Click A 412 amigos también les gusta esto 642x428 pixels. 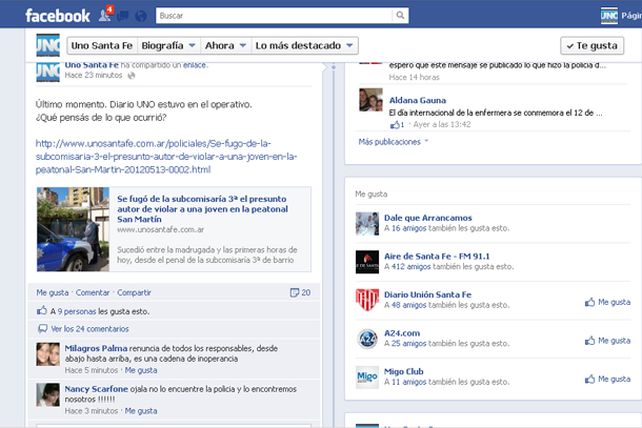(x=449, y=267)
